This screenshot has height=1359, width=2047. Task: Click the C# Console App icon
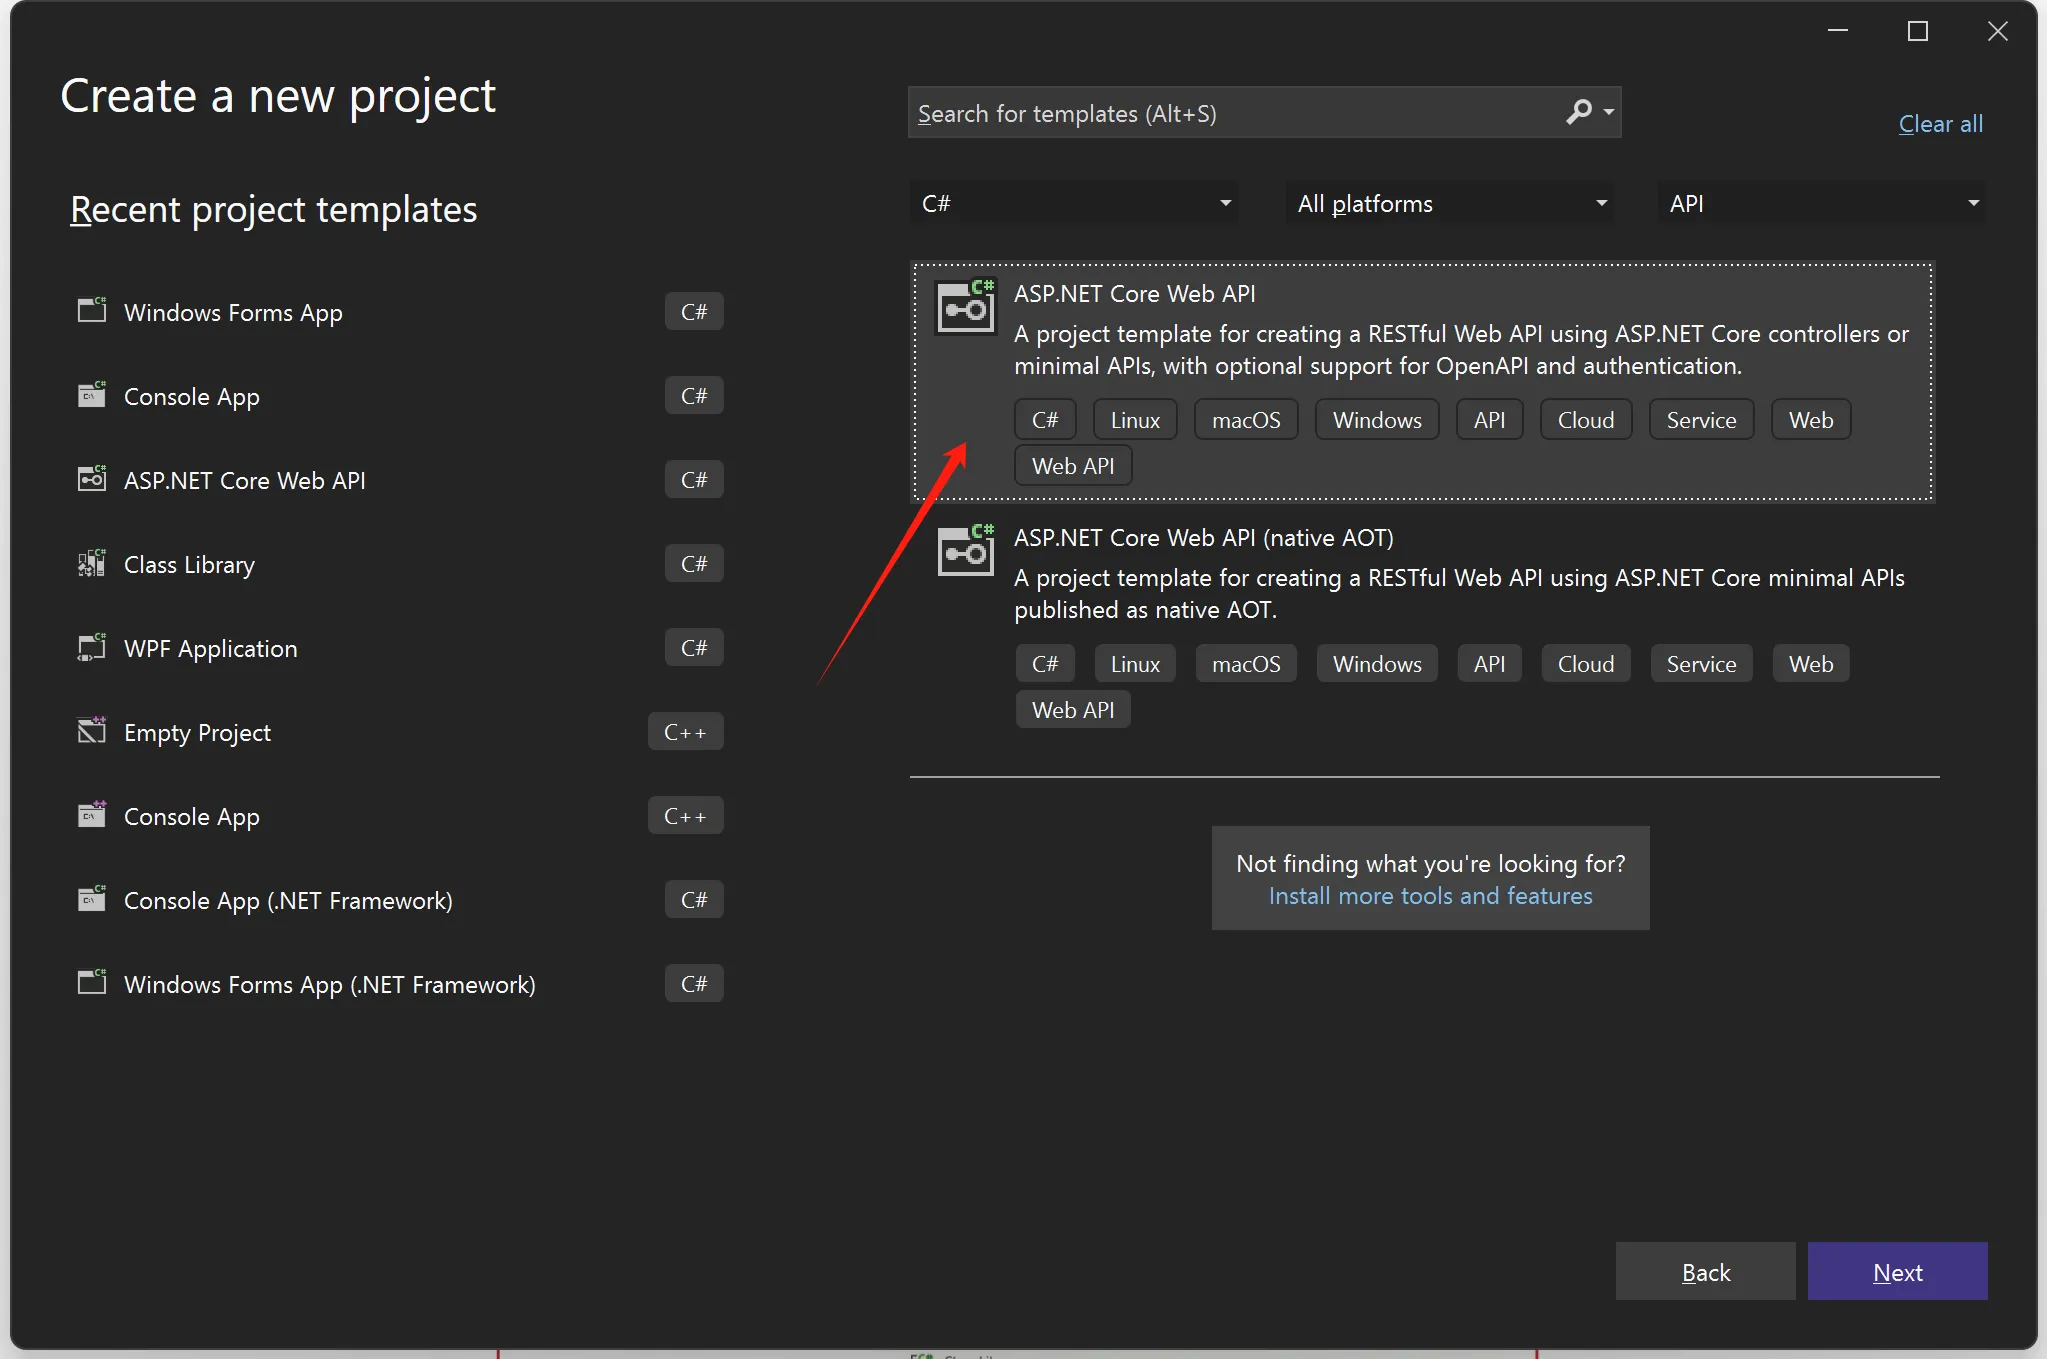pos(92,394)
